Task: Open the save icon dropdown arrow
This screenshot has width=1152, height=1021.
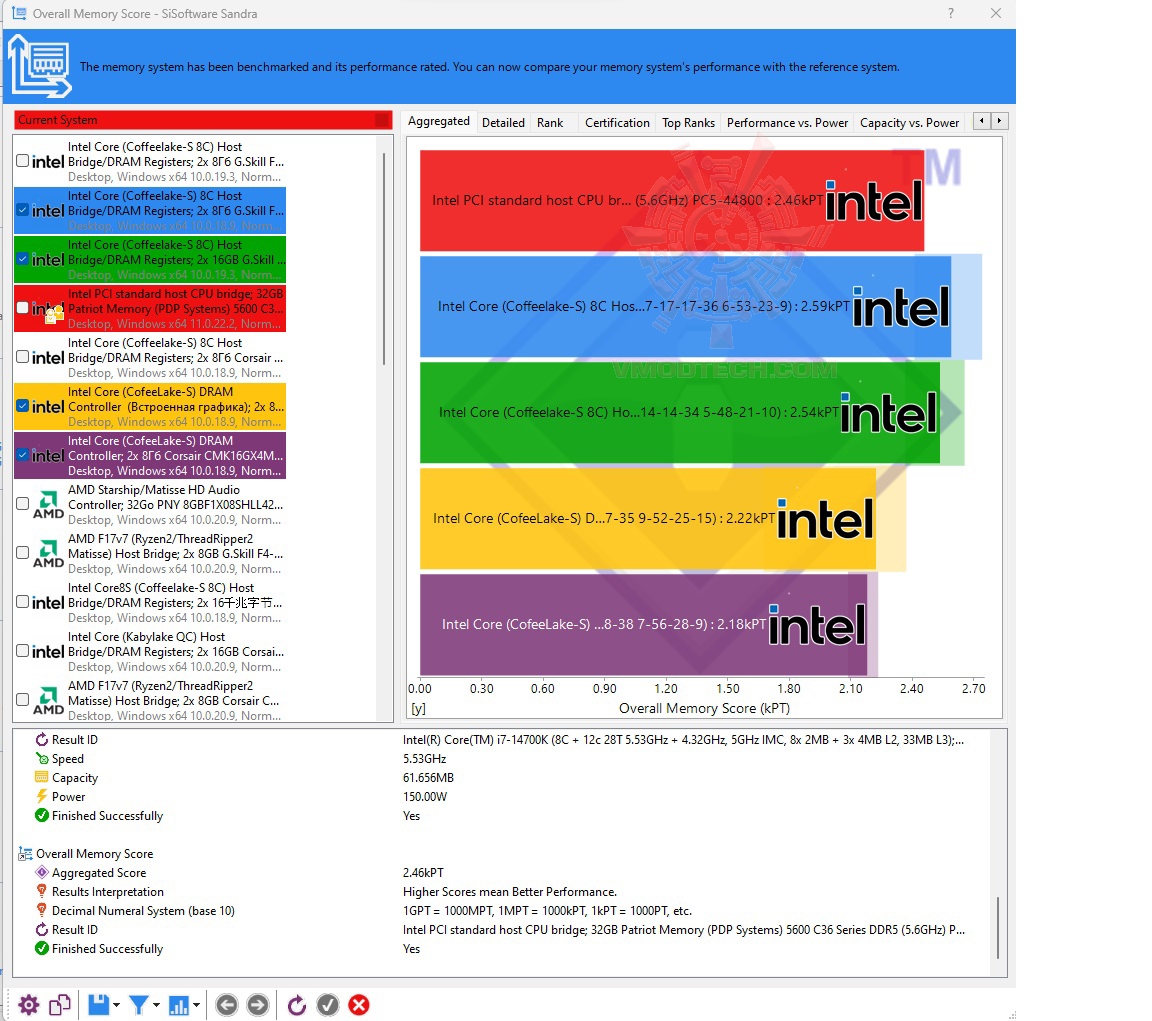Action: [x=116, y=1006]
